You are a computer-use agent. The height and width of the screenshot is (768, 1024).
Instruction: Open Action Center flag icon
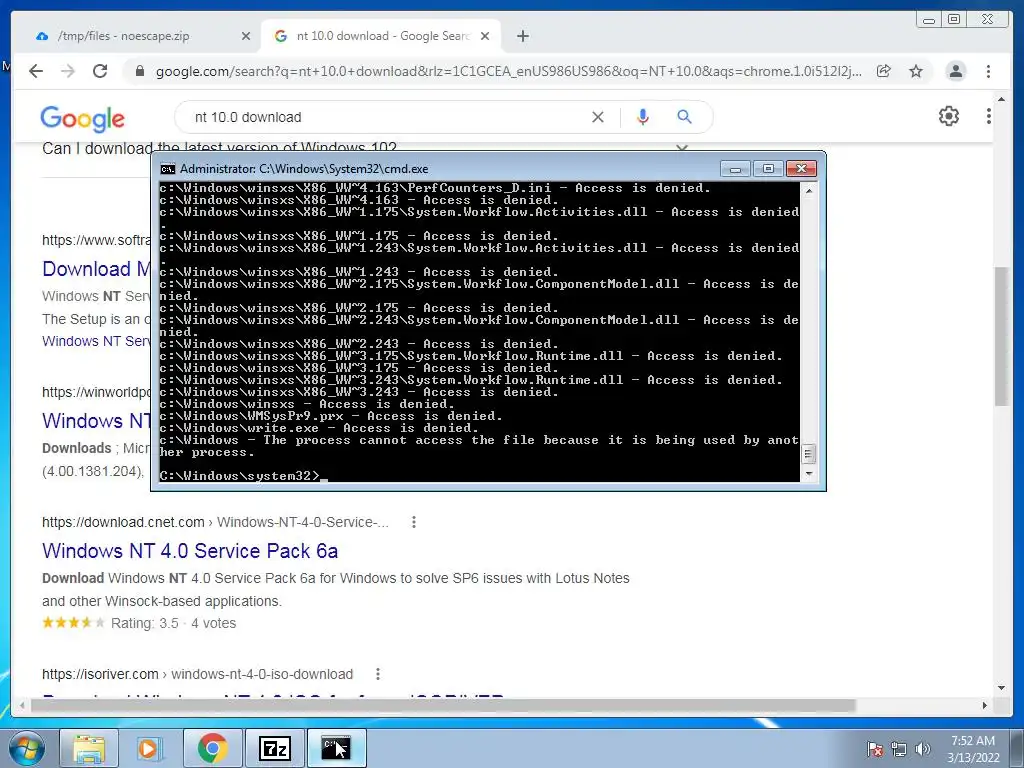[x=875, y=749]
